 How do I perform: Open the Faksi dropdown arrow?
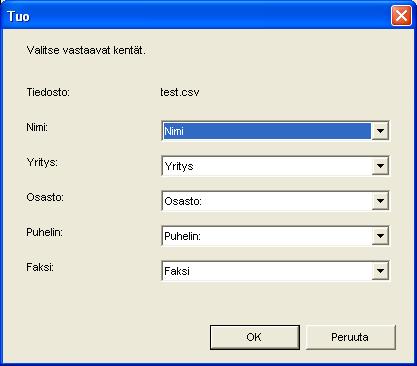coord(380,271)
